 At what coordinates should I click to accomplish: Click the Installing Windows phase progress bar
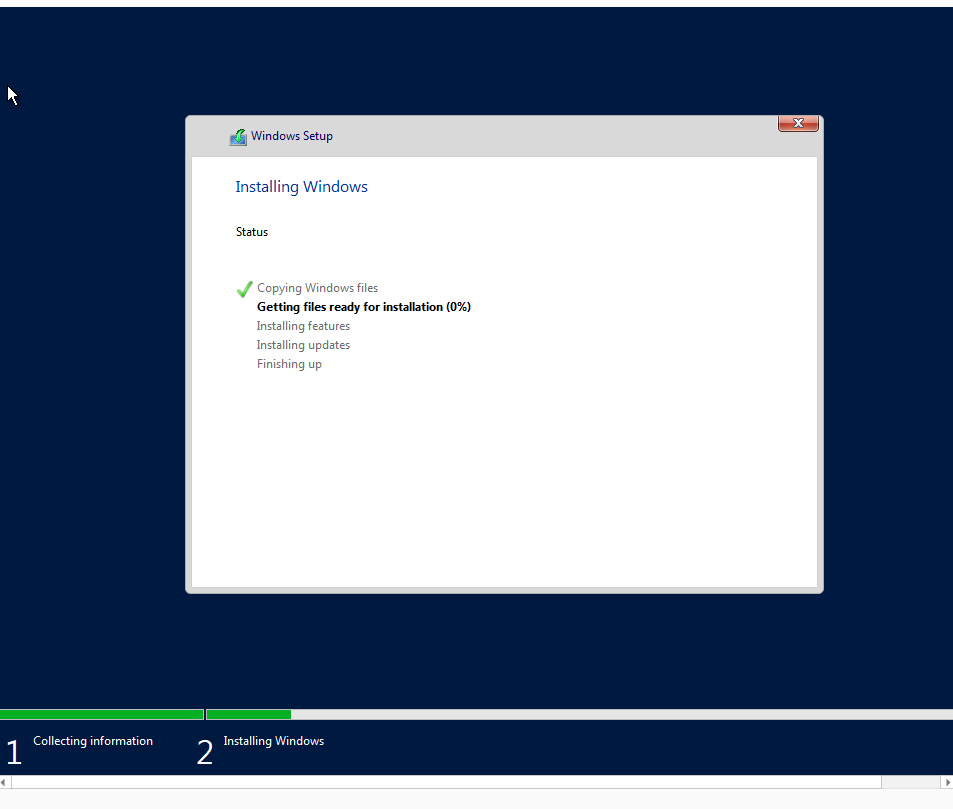click(580, 715)
